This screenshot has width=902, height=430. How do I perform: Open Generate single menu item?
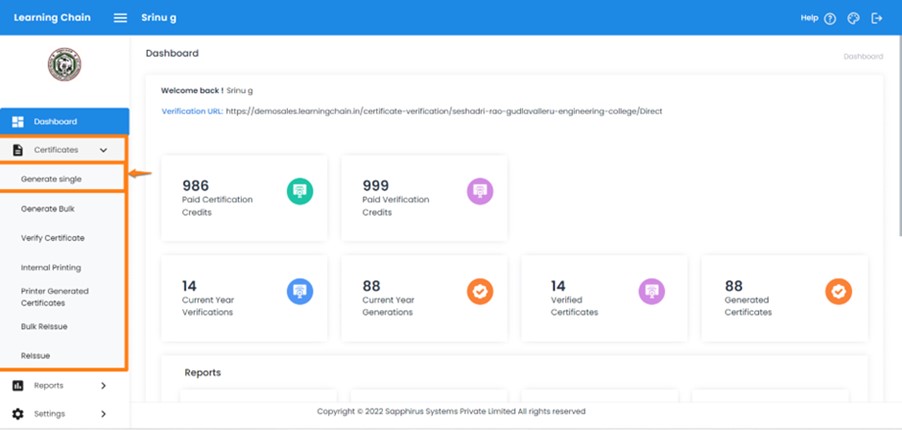(51, 179)
